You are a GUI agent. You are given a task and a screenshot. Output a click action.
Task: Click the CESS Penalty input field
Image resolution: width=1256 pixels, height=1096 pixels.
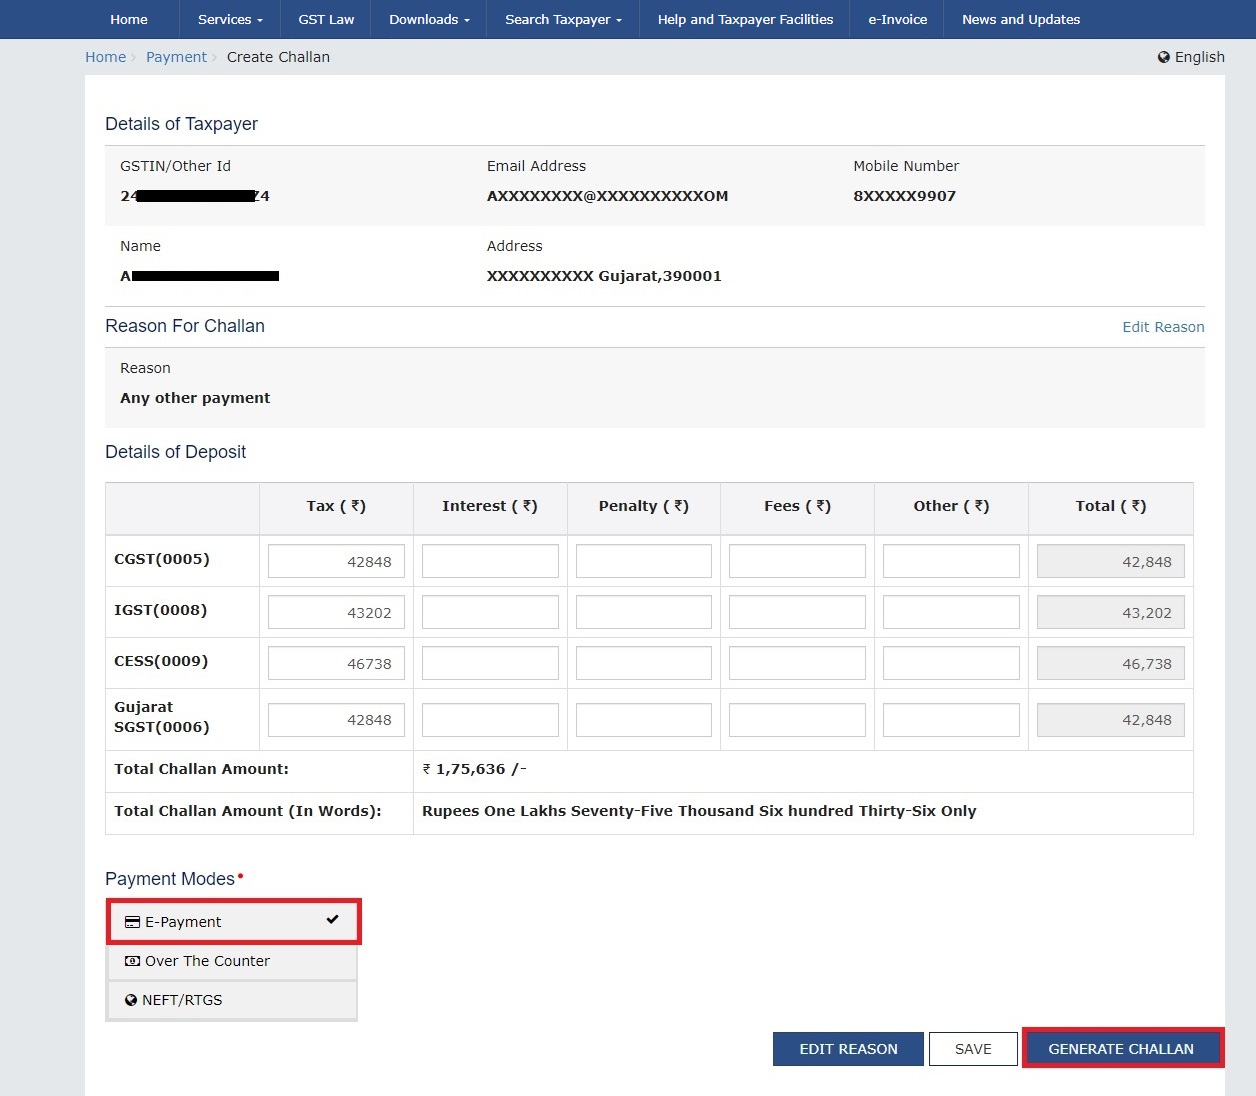coord(643,663)
